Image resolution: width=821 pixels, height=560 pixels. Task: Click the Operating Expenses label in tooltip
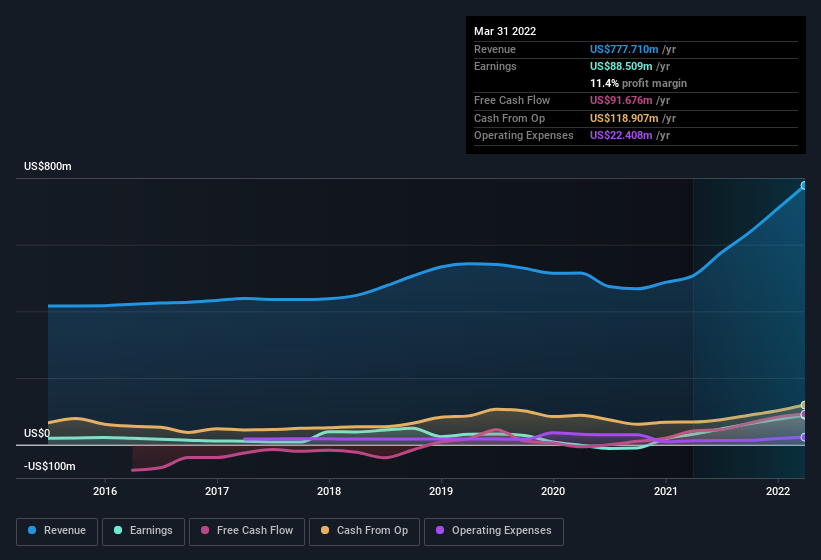524,136
